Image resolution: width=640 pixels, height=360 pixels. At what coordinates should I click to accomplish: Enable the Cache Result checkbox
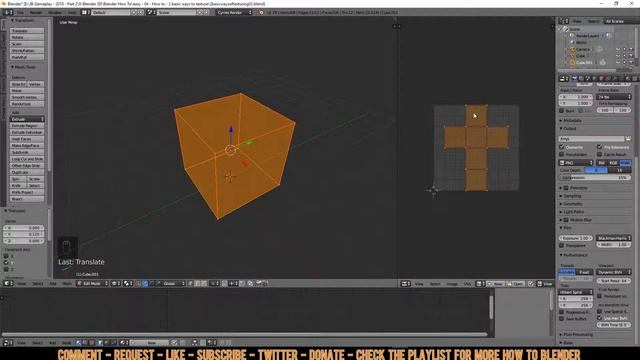(x=600, y=154)
